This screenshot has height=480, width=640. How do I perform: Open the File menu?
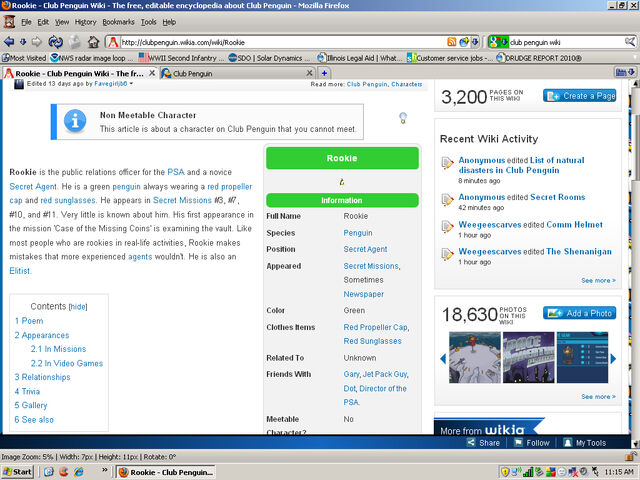pyautogui.click(x=26, y=22)
